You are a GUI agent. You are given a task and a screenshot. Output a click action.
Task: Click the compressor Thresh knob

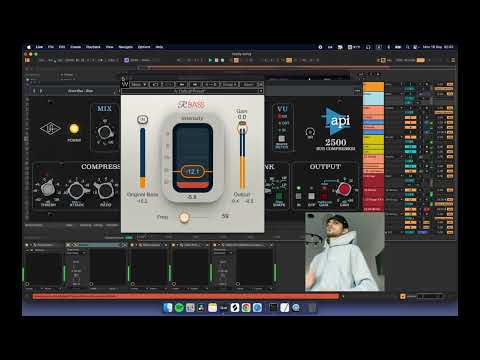tap(48, 189)
